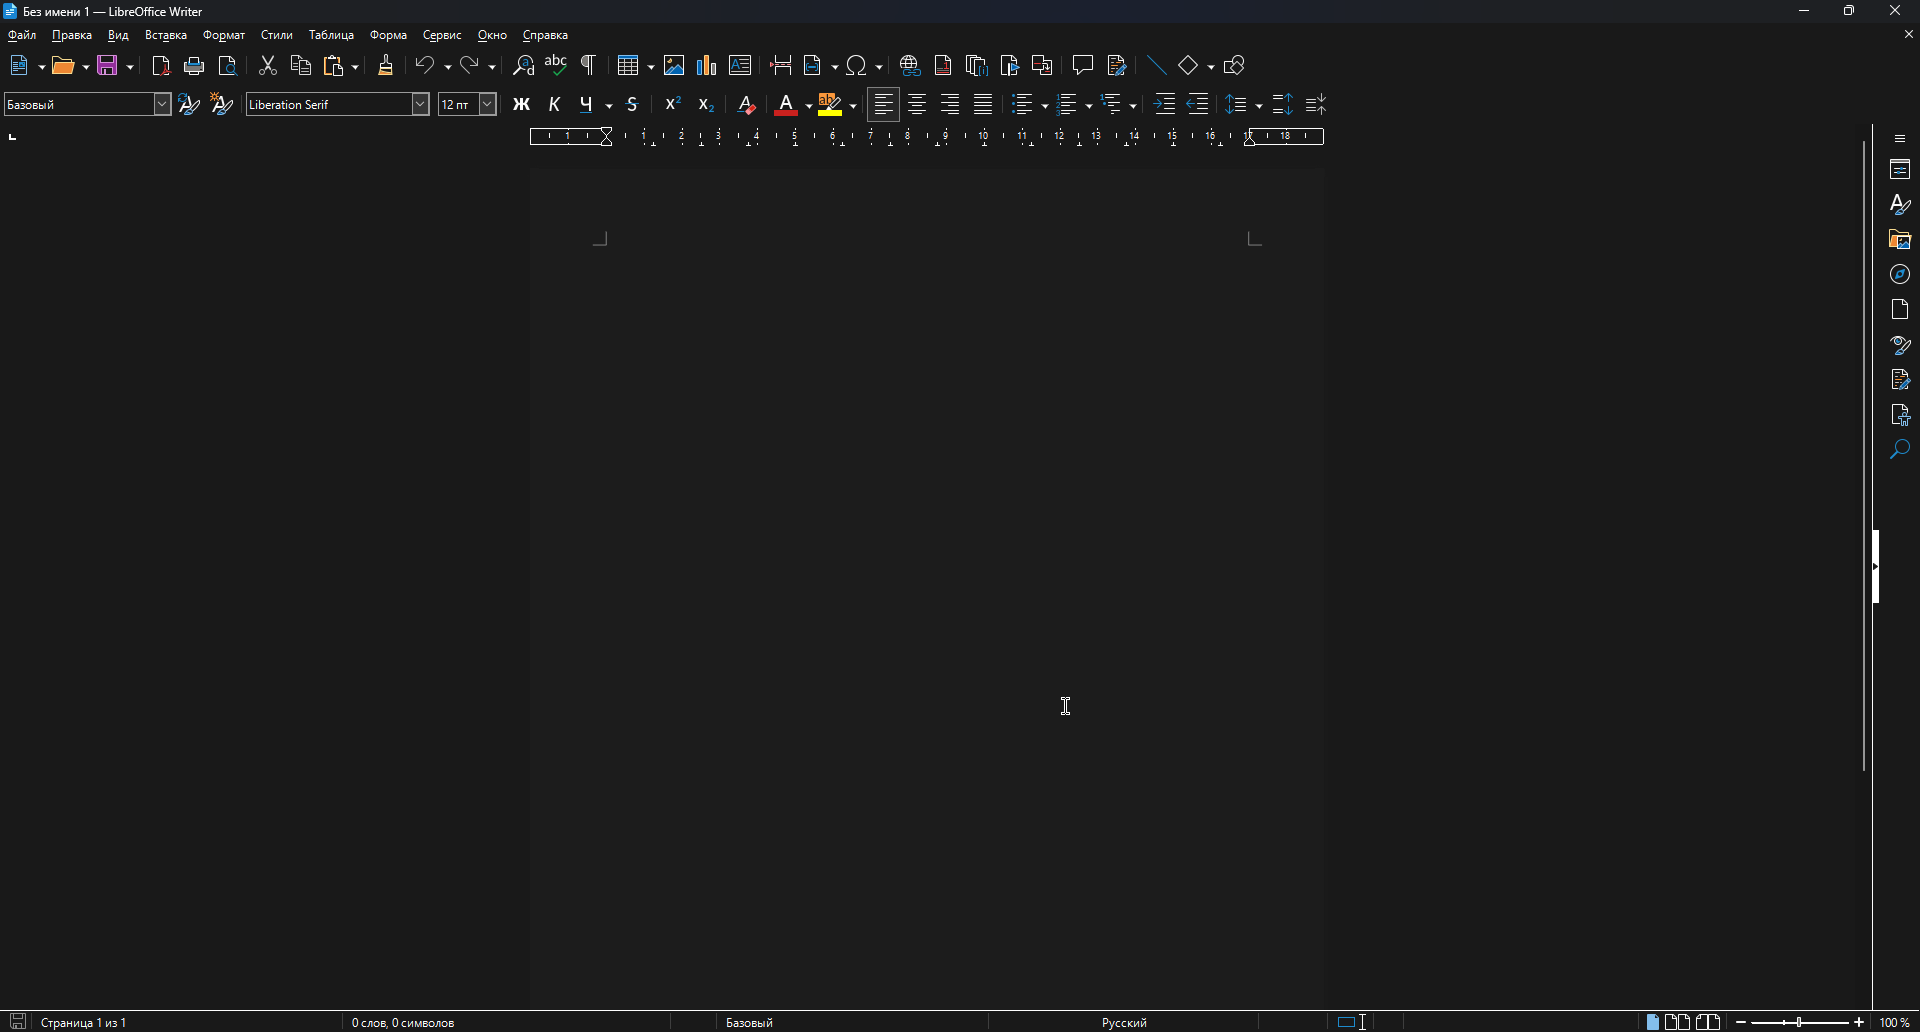Toggle Superscript
Image resolution: width=1920 pixels, height=1032 pixels.
point(673,105)
